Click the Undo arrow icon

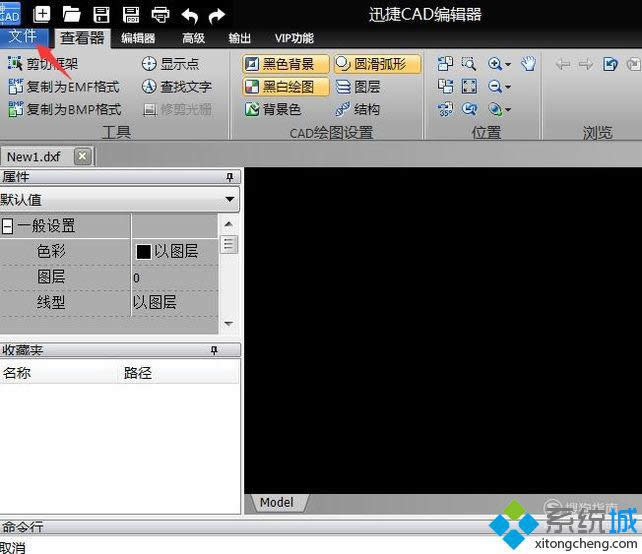[x=190, y=16]
